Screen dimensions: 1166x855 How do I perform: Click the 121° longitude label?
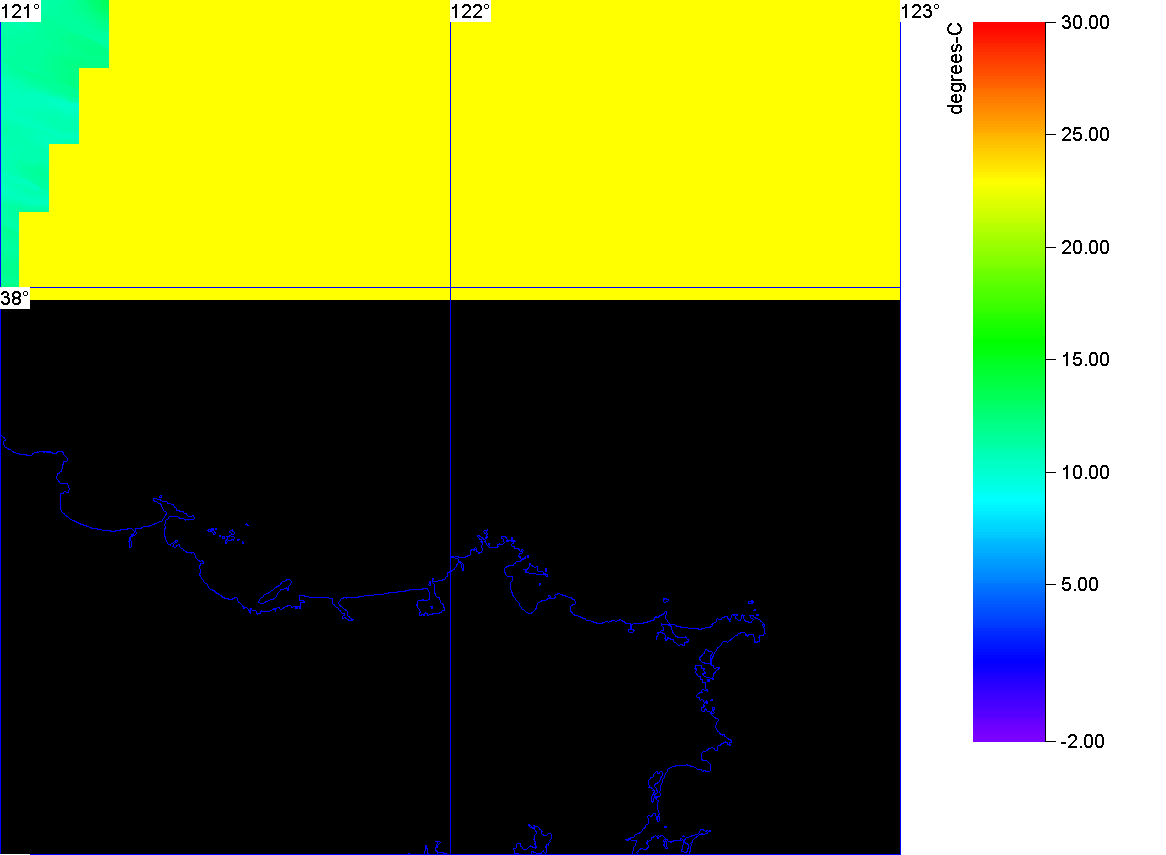pos(20,11)
